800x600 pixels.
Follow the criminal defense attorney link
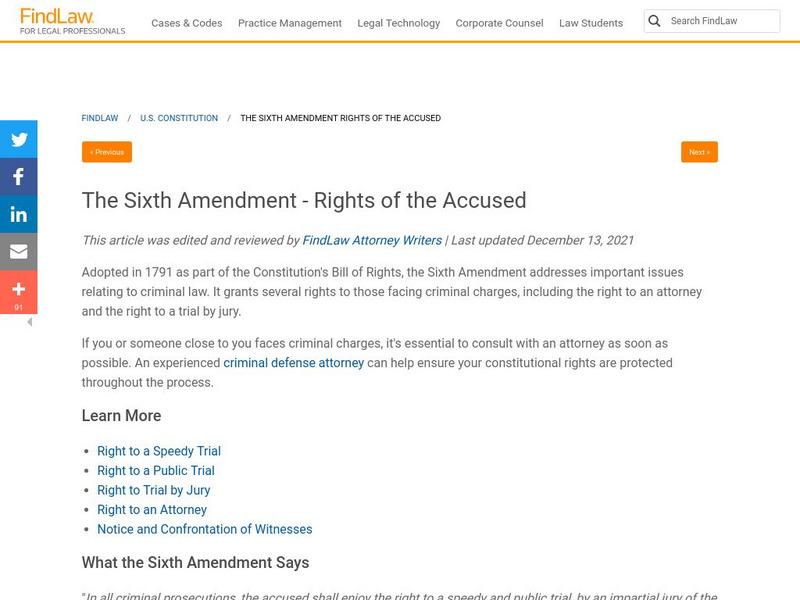(293, 363)
